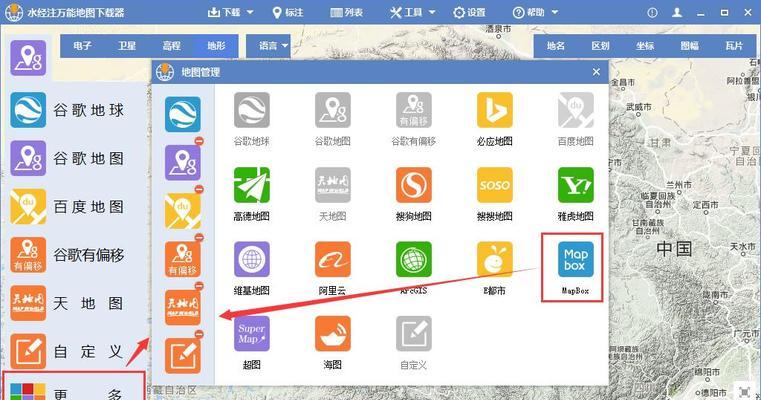Click current map source icon above sidebar list
761x400 pixels.
[x=28, y=58]
